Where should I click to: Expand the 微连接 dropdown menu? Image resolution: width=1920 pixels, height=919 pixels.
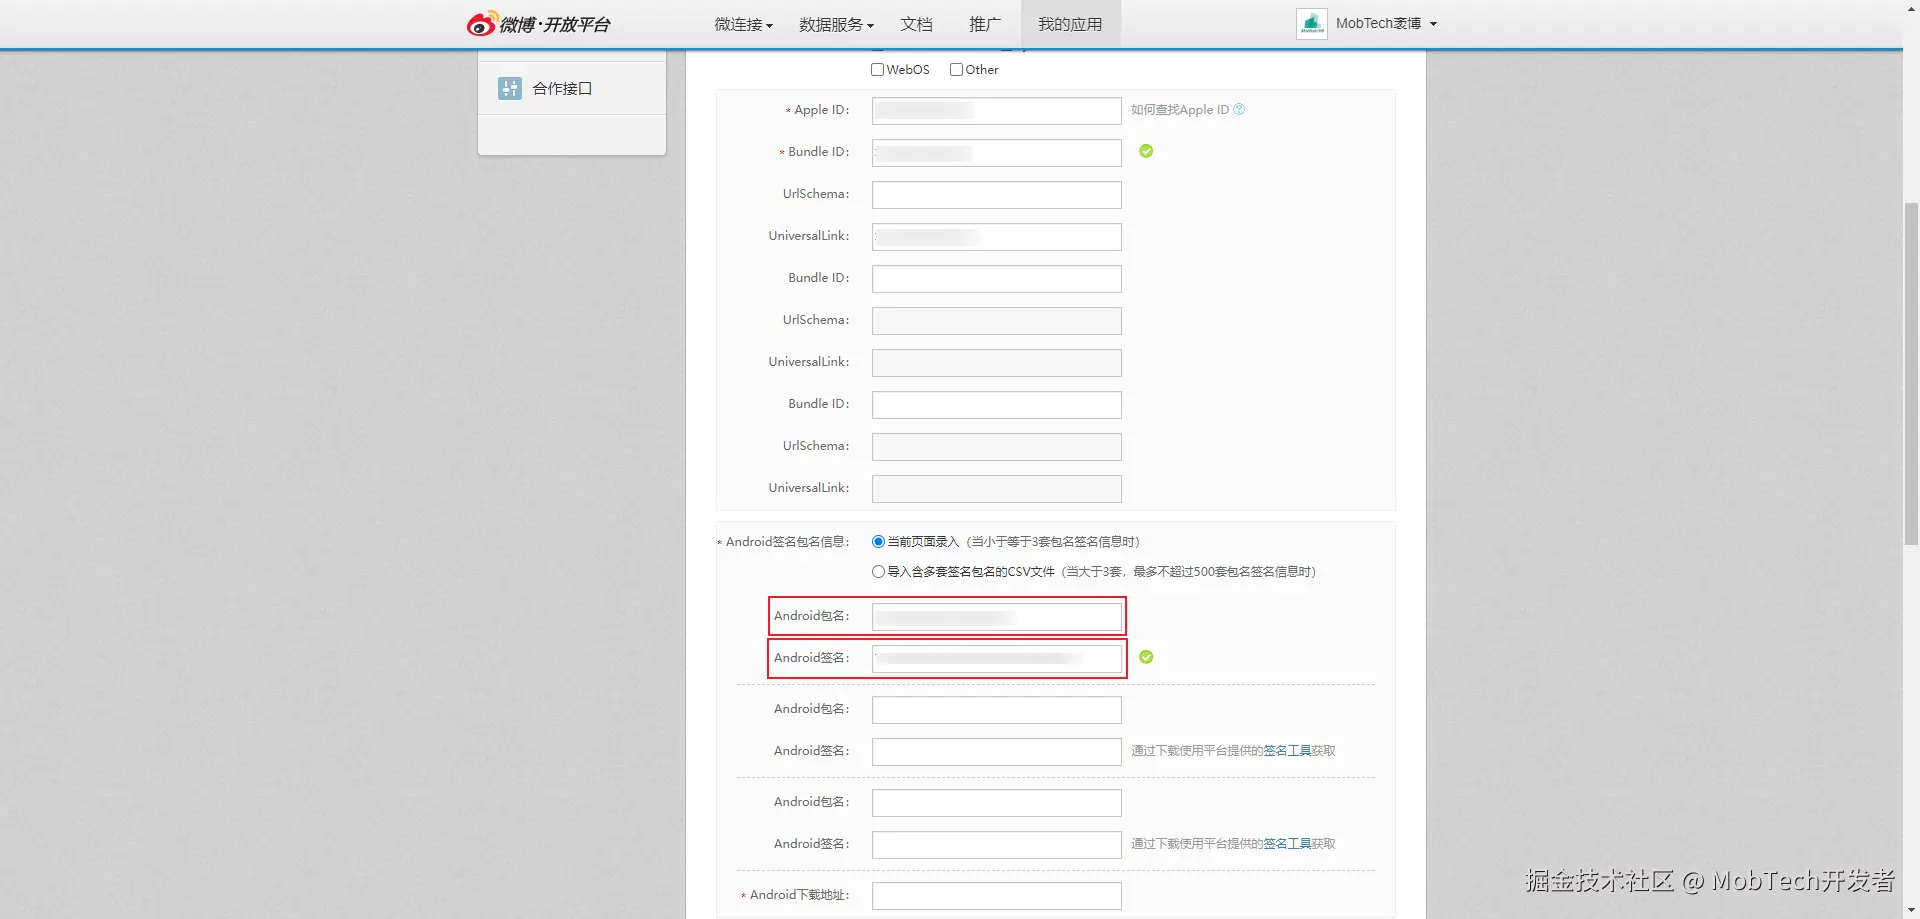(743, 24)
